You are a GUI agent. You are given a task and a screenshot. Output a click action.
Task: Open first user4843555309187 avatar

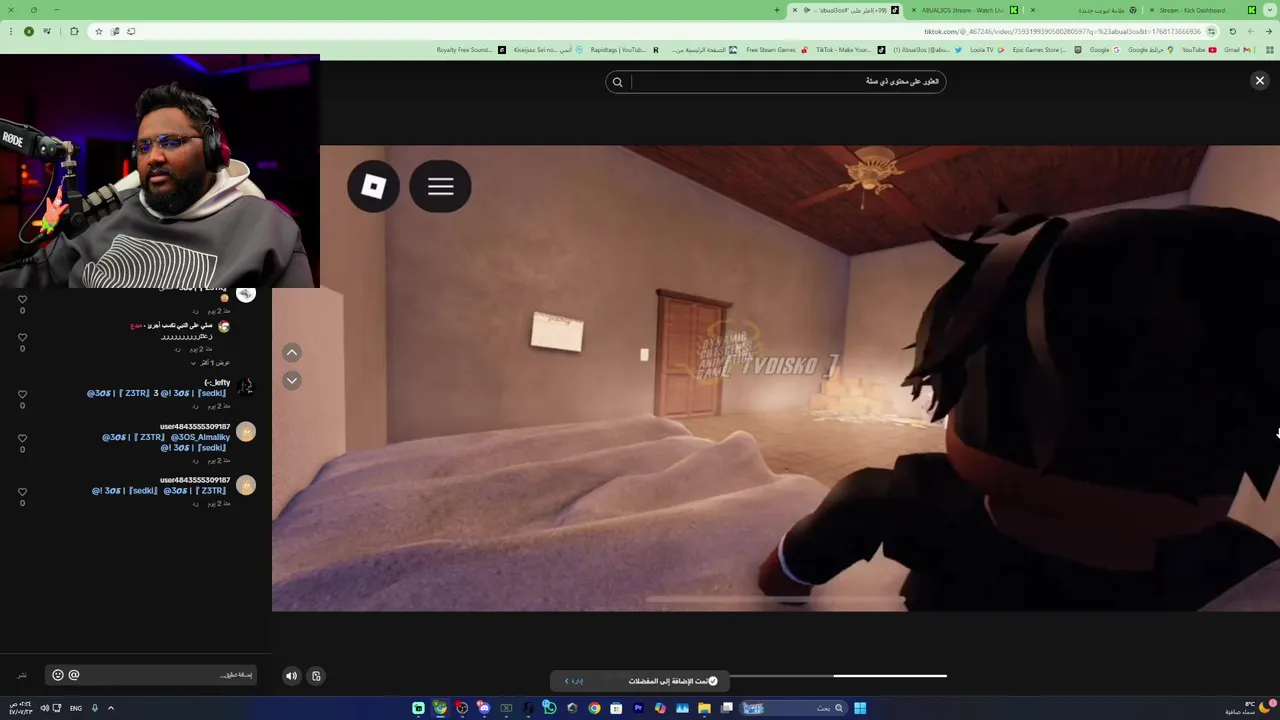point(246,432)
